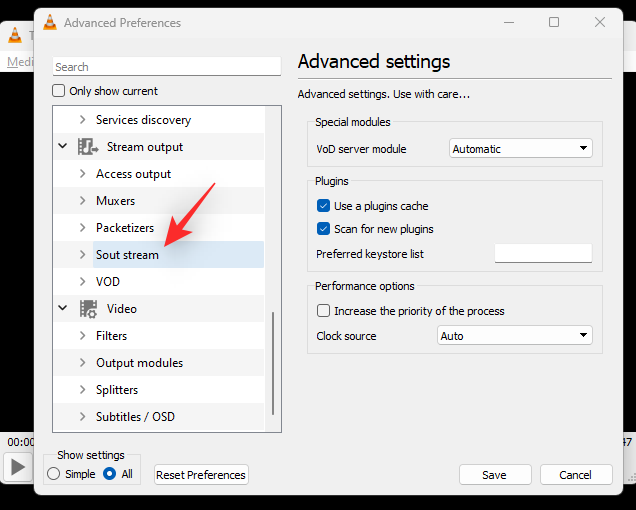Minimize the Advanced Preferences window

[x=509, y=22]
